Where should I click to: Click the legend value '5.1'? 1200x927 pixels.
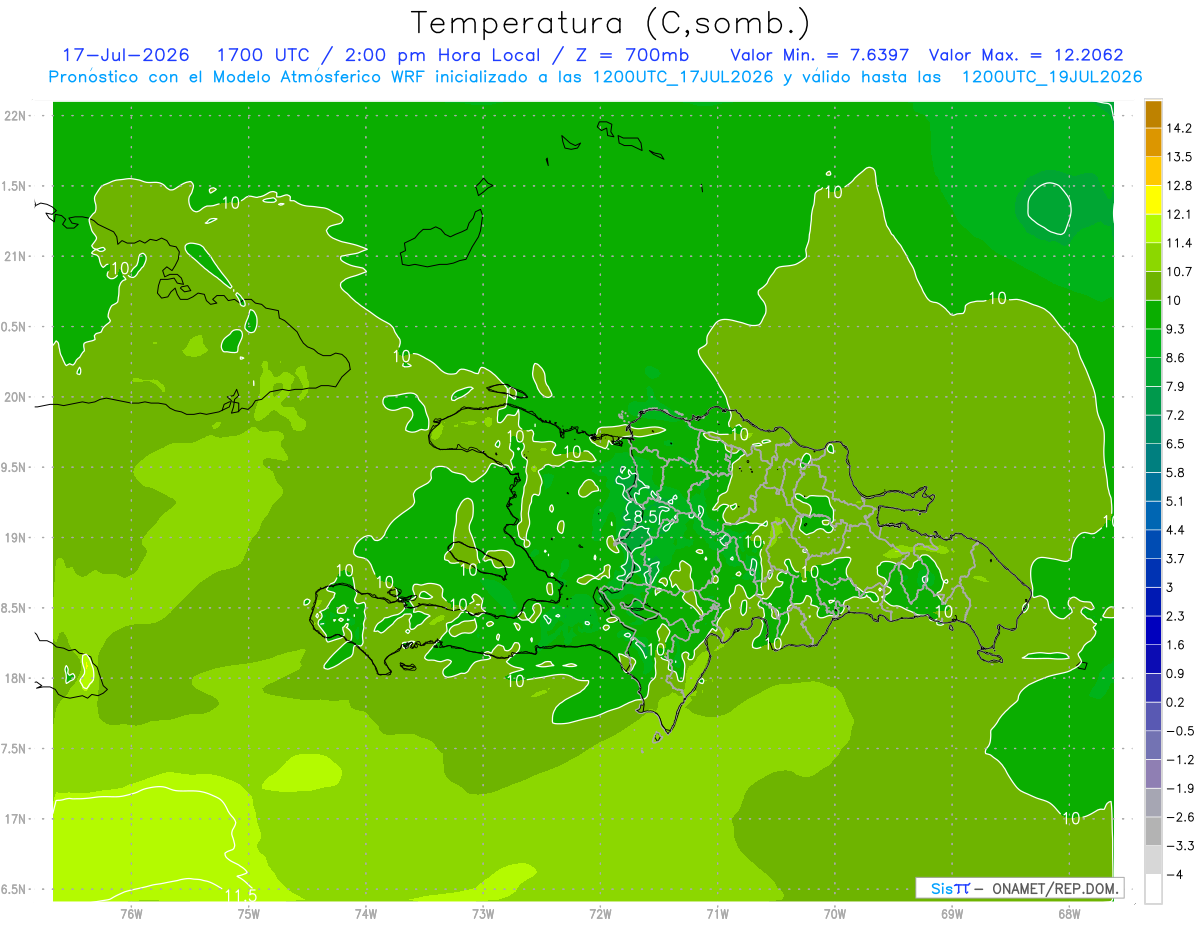(x=1176, y=501)
